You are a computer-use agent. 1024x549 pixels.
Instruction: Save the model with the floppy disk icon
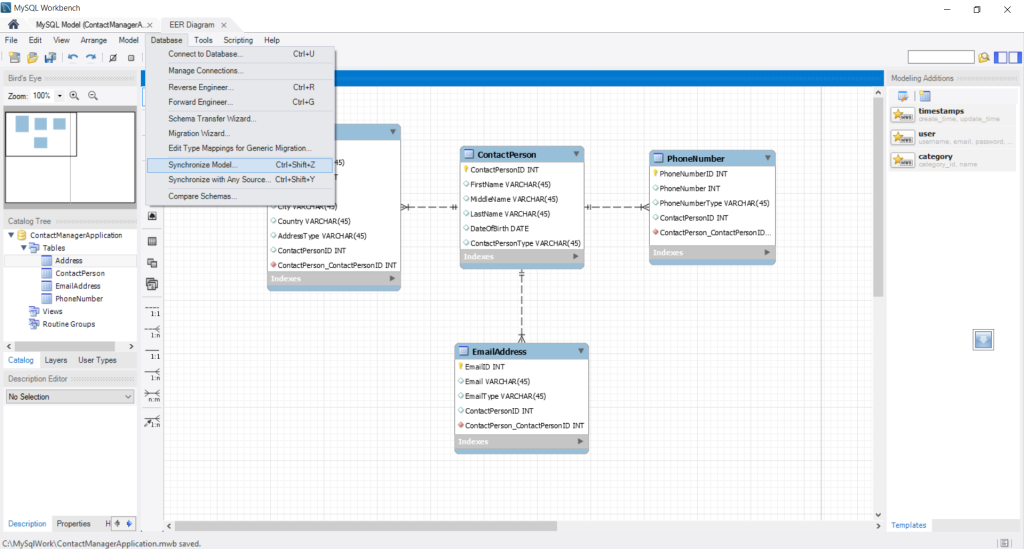pyautogui.click(x=50, y=57)
